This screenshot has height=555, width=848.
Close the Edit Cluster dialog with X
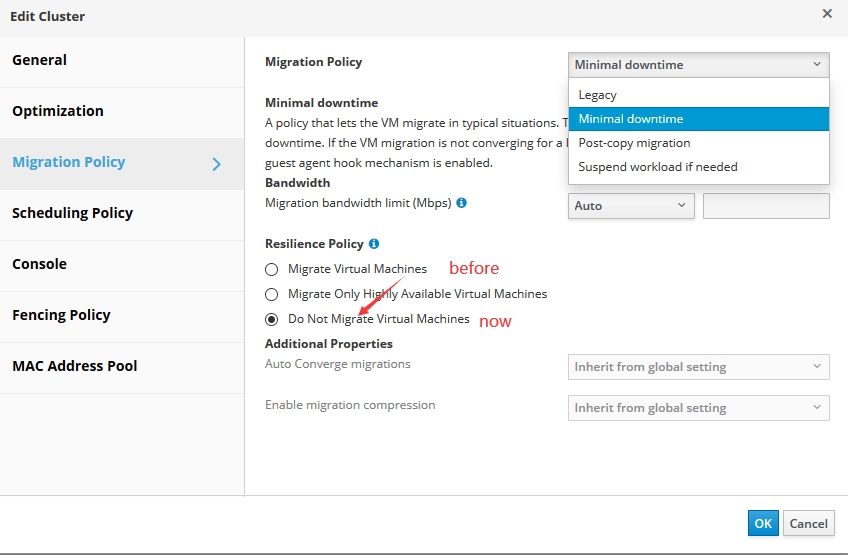(x=827, y=14)
